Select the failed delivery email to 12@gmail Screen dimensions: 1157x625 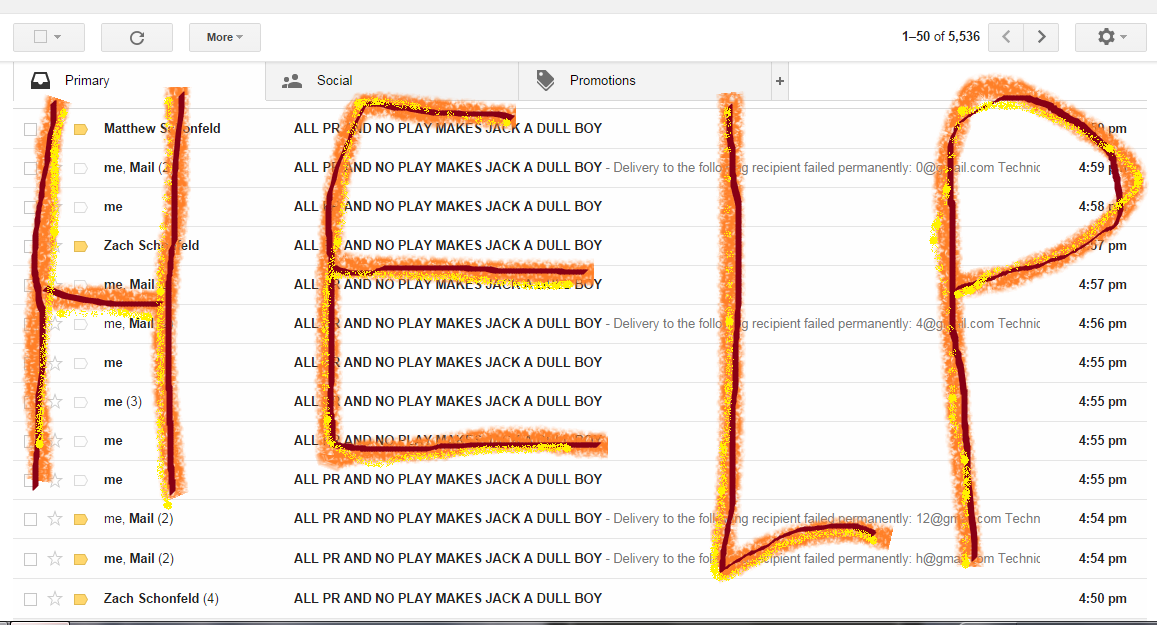point(30,519)
